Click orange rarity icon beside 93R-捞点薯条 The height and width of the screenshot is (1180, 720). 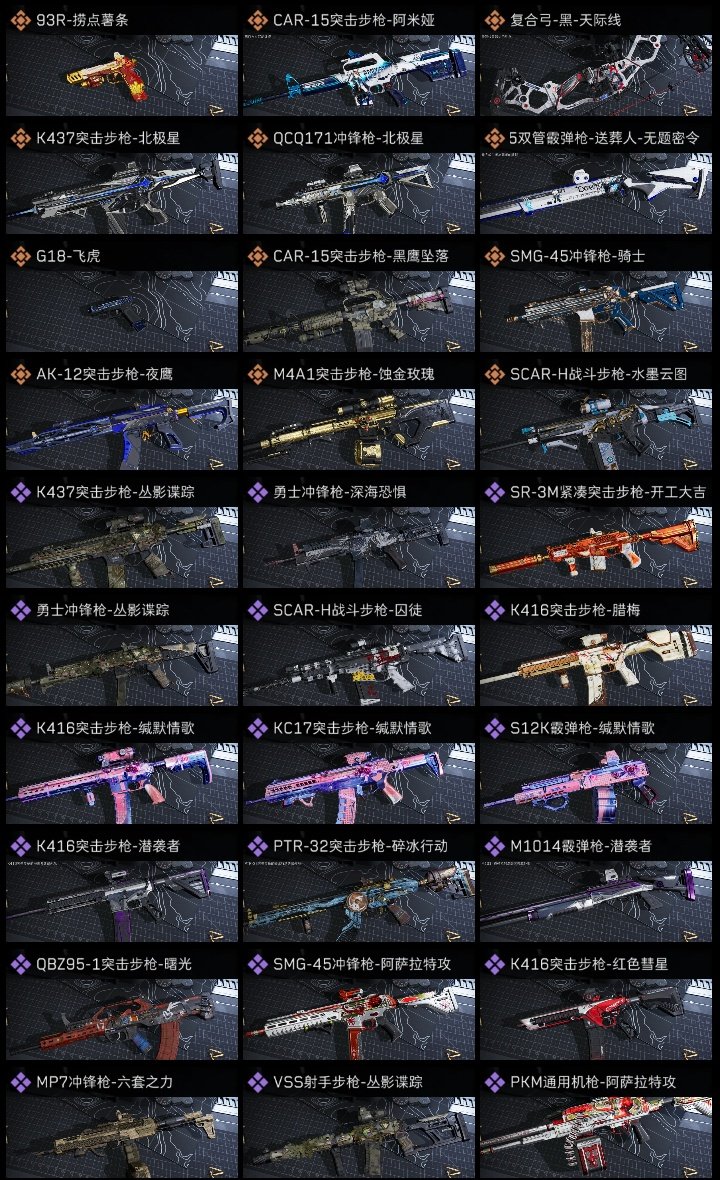[21, 20]
